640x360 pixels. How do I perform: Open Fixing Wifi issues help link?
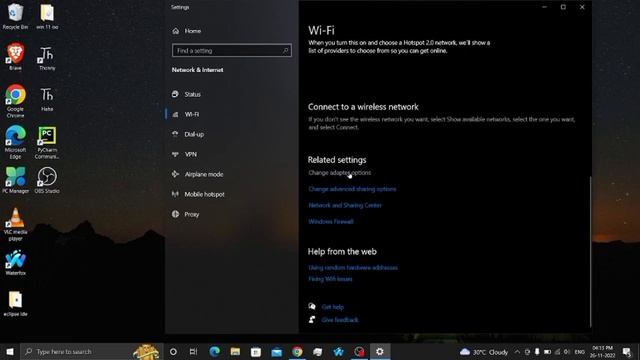click(x=330, y=279)
